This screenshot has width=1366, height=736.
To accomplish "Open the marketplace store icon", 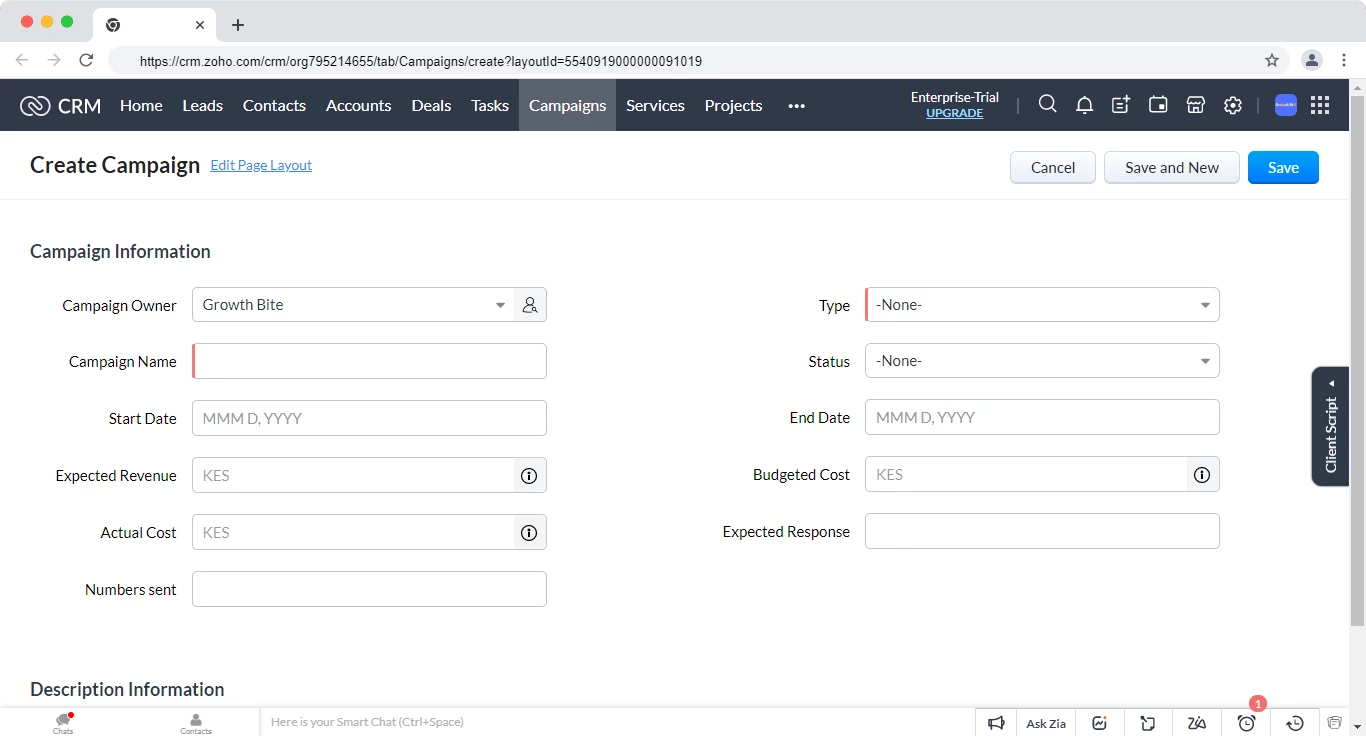I will pyautogui.click(x=1195, y=104).
